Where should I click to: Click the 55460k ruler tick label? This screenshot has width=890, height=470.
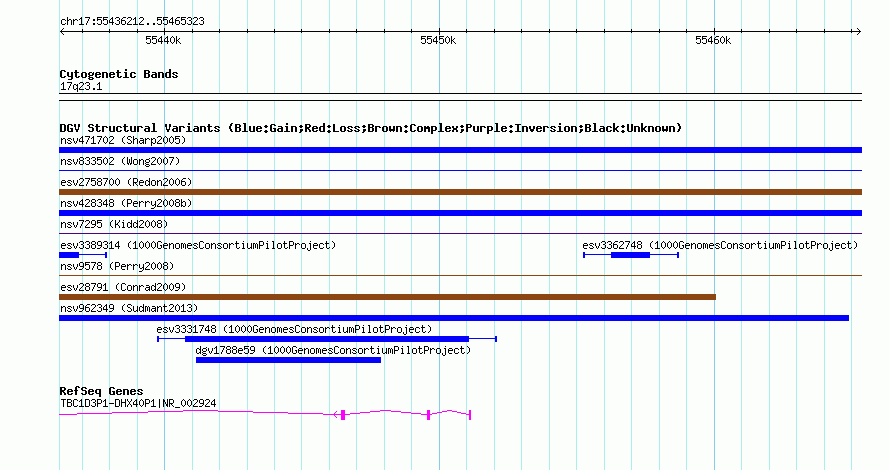click(x=713, y=40)
